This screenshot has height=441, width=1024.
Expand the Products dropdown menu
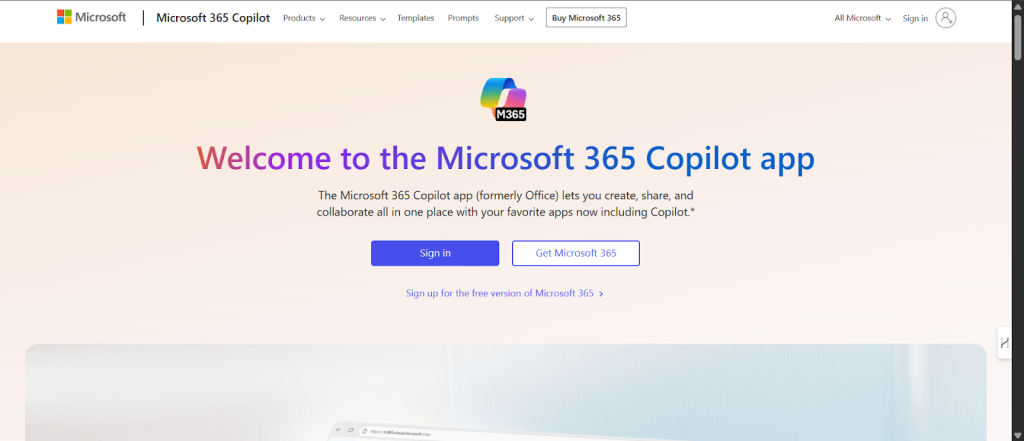(x=304, y=18)
